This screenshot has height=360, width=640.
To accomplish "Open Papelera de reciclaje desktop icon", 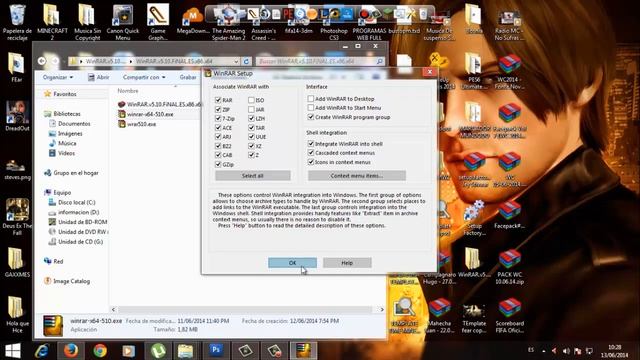I will click(x=17, y=22).
